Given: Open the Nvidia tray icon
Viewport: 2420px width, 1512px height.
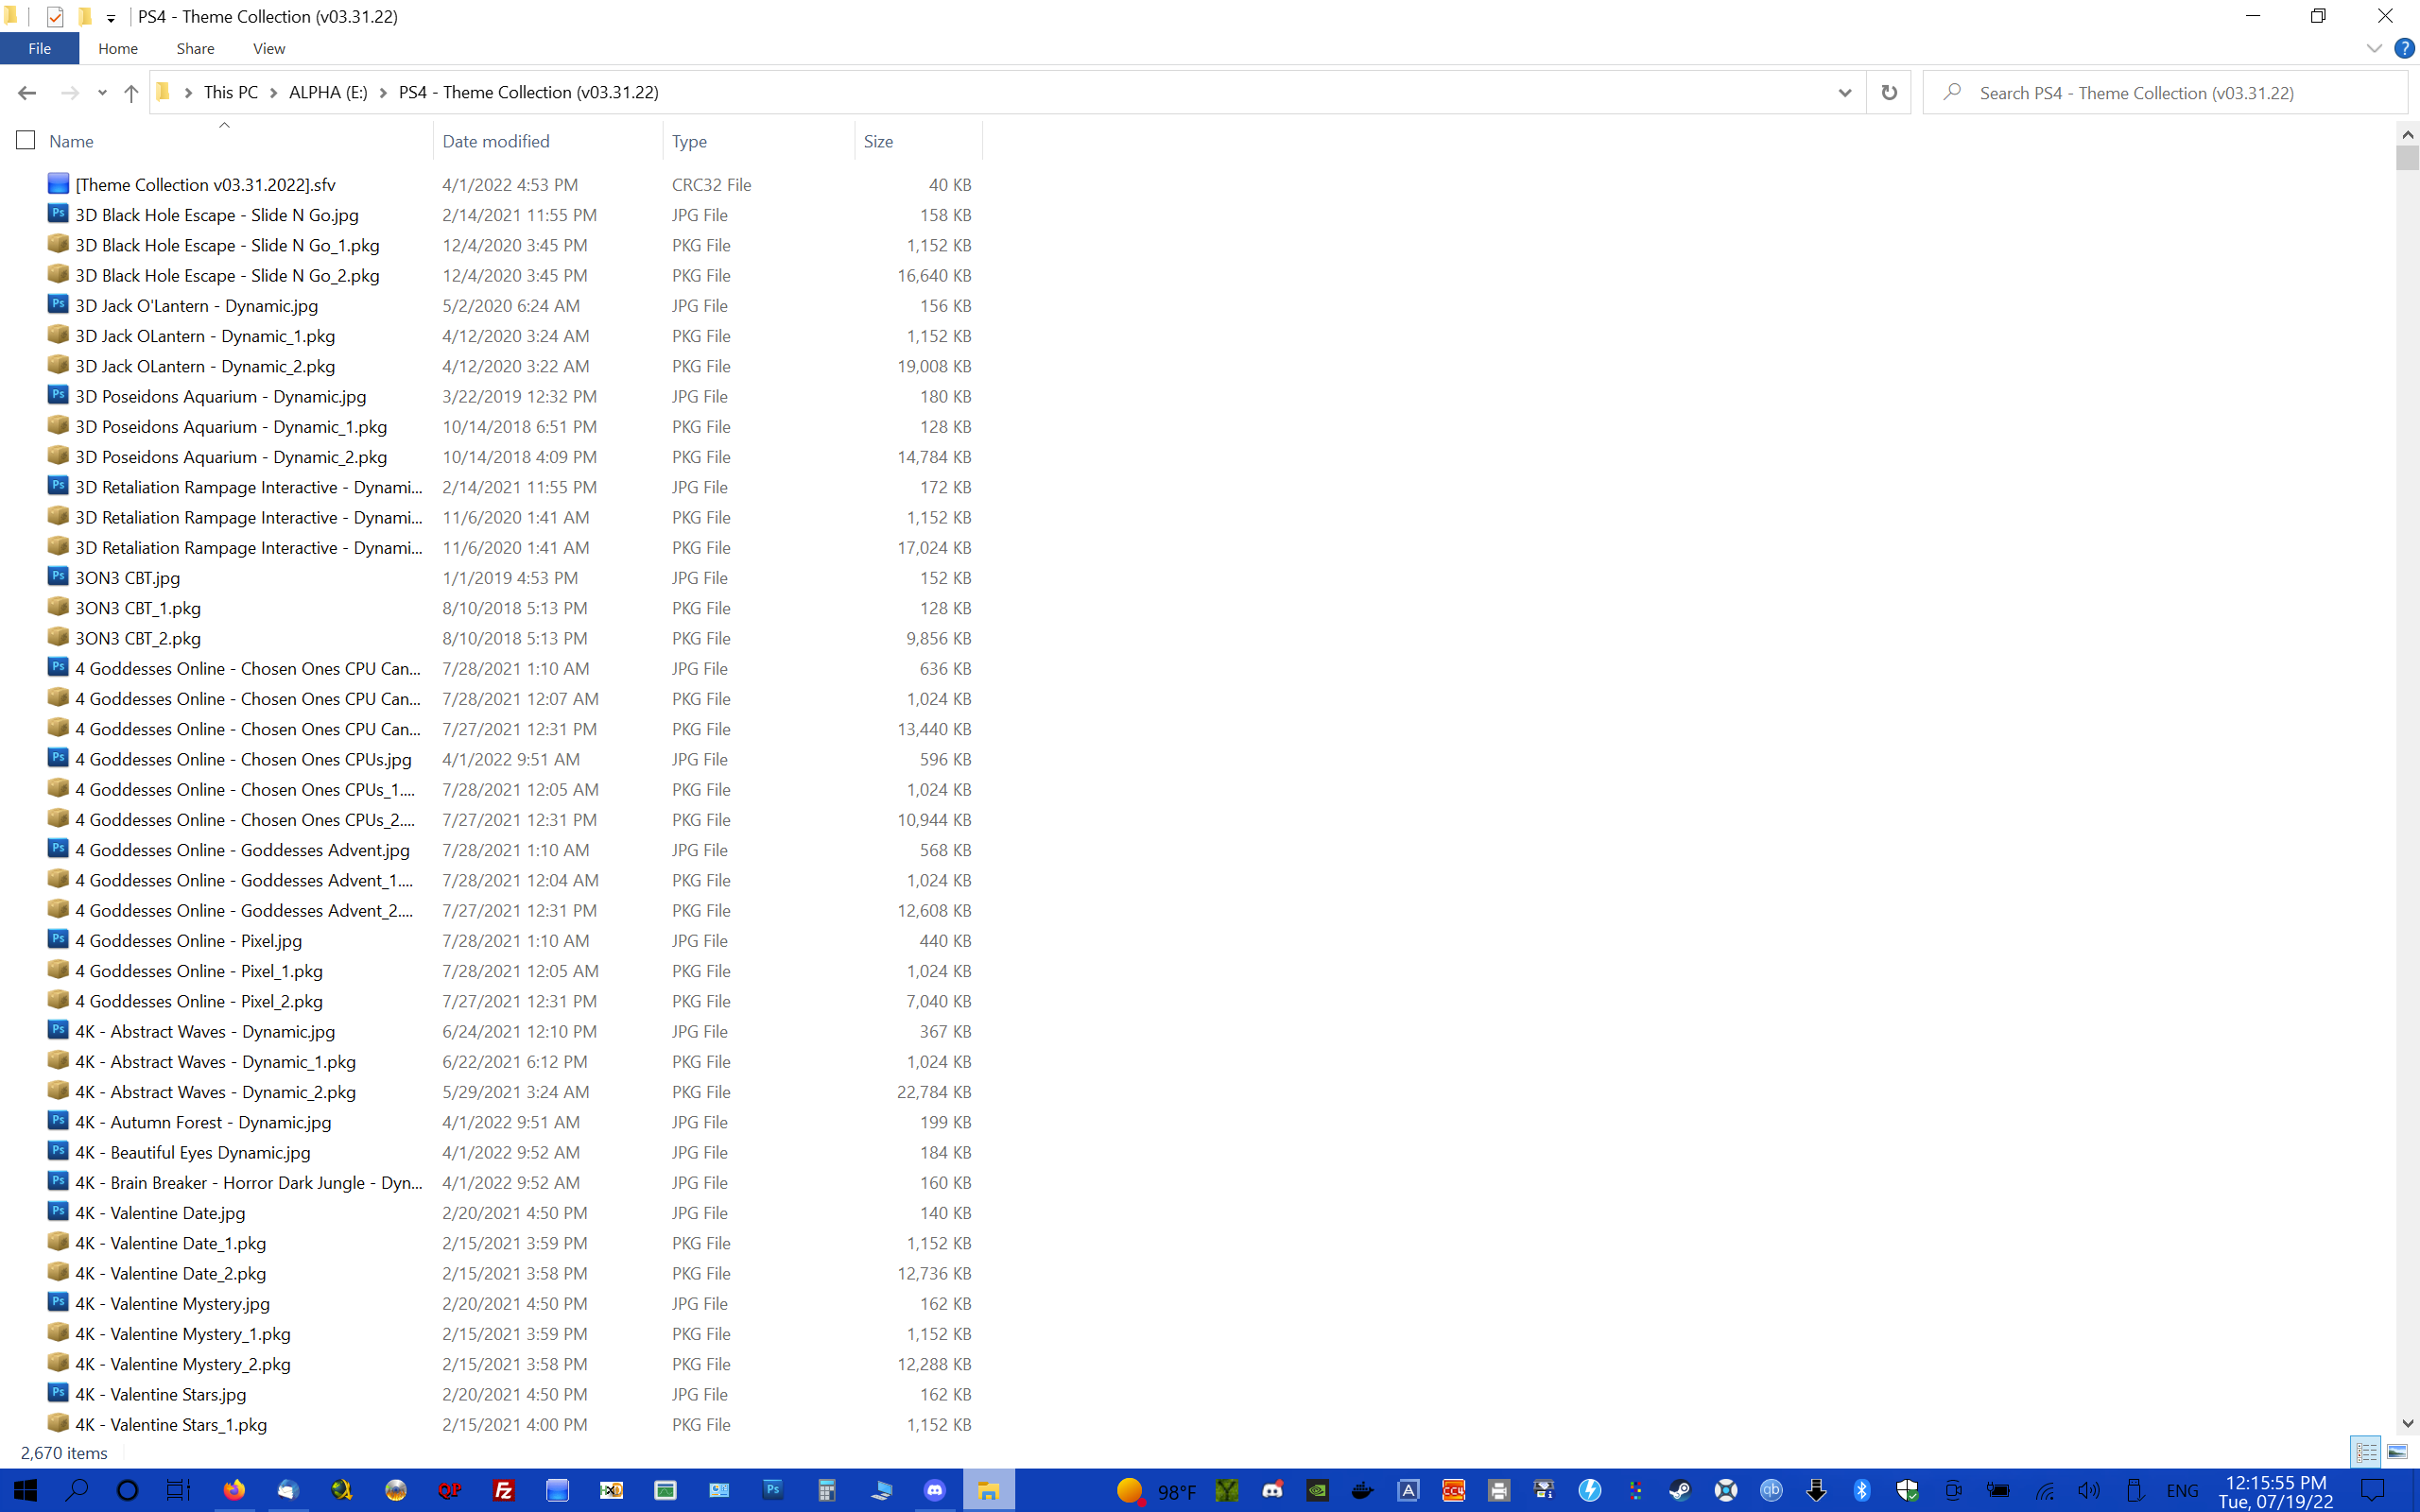Looking at the screenshot, I should click(x=1318, y=1491).
